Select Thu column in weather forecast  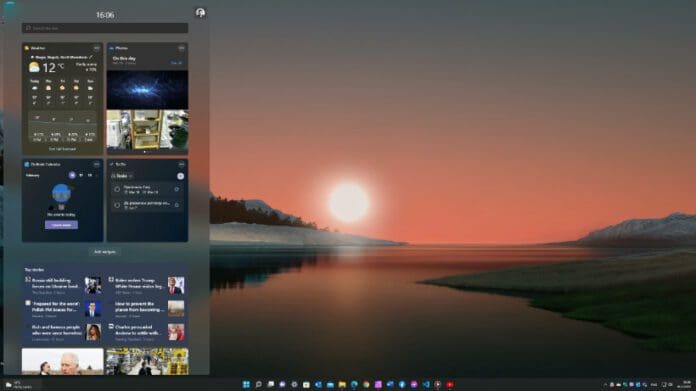click(x=48, y=92)
